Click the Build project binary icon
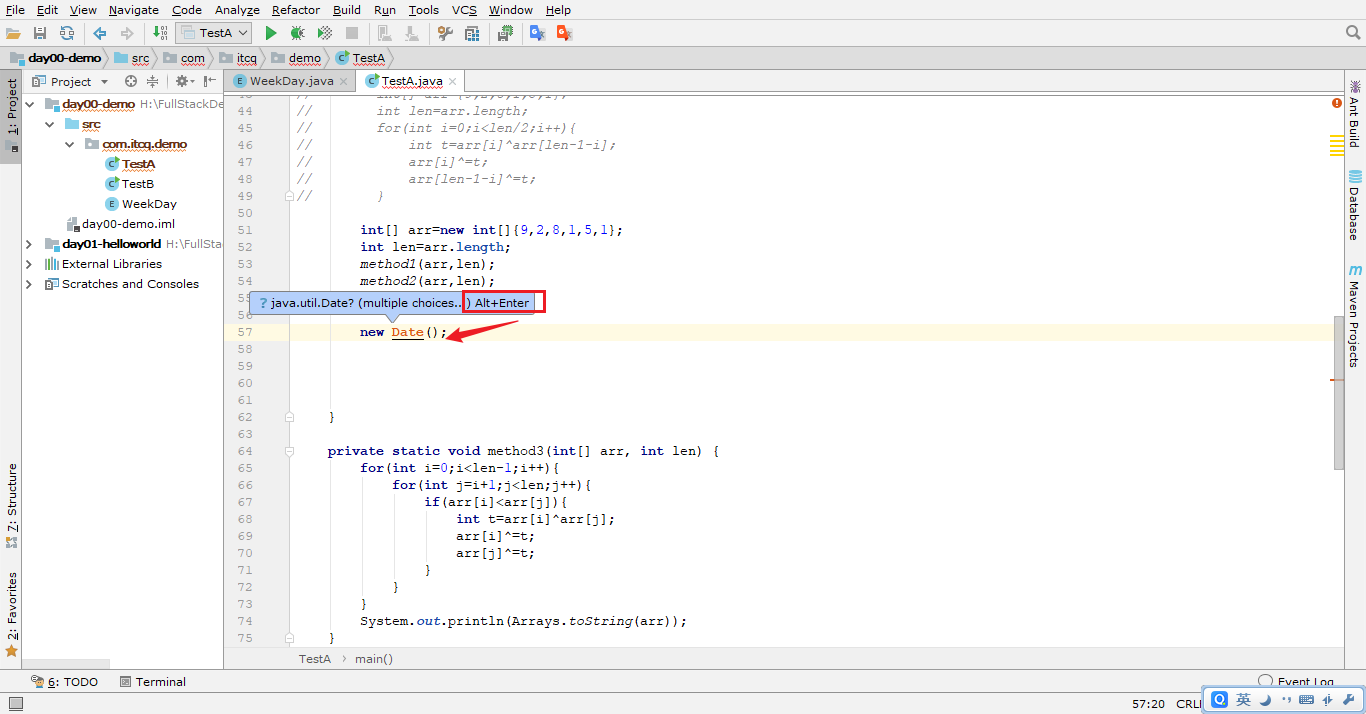This screenshot has height=714, width=1366. pos(161,33)
